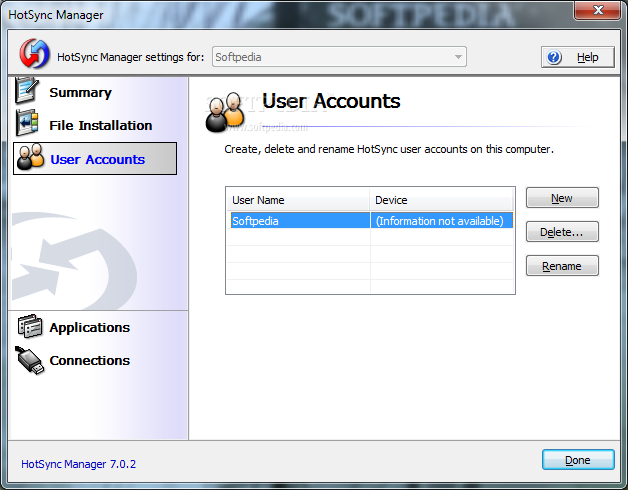Click the User Name column header
Screen dimensions: 628x490
298,200
